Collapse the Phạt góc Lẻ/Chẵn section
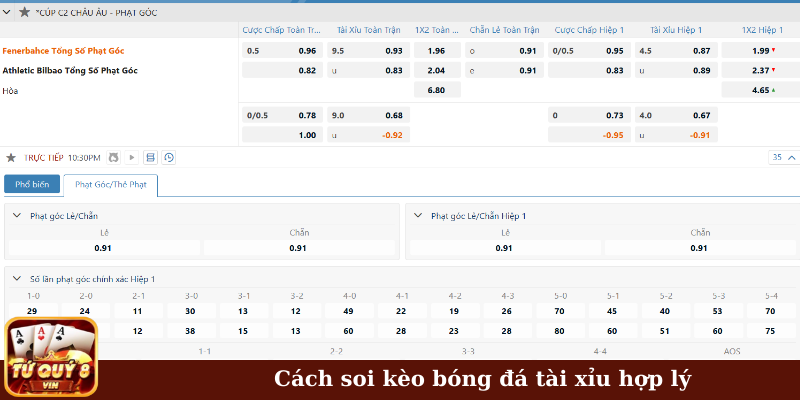The width and height of the screenshot is (800, 400). tap(17, 216)
